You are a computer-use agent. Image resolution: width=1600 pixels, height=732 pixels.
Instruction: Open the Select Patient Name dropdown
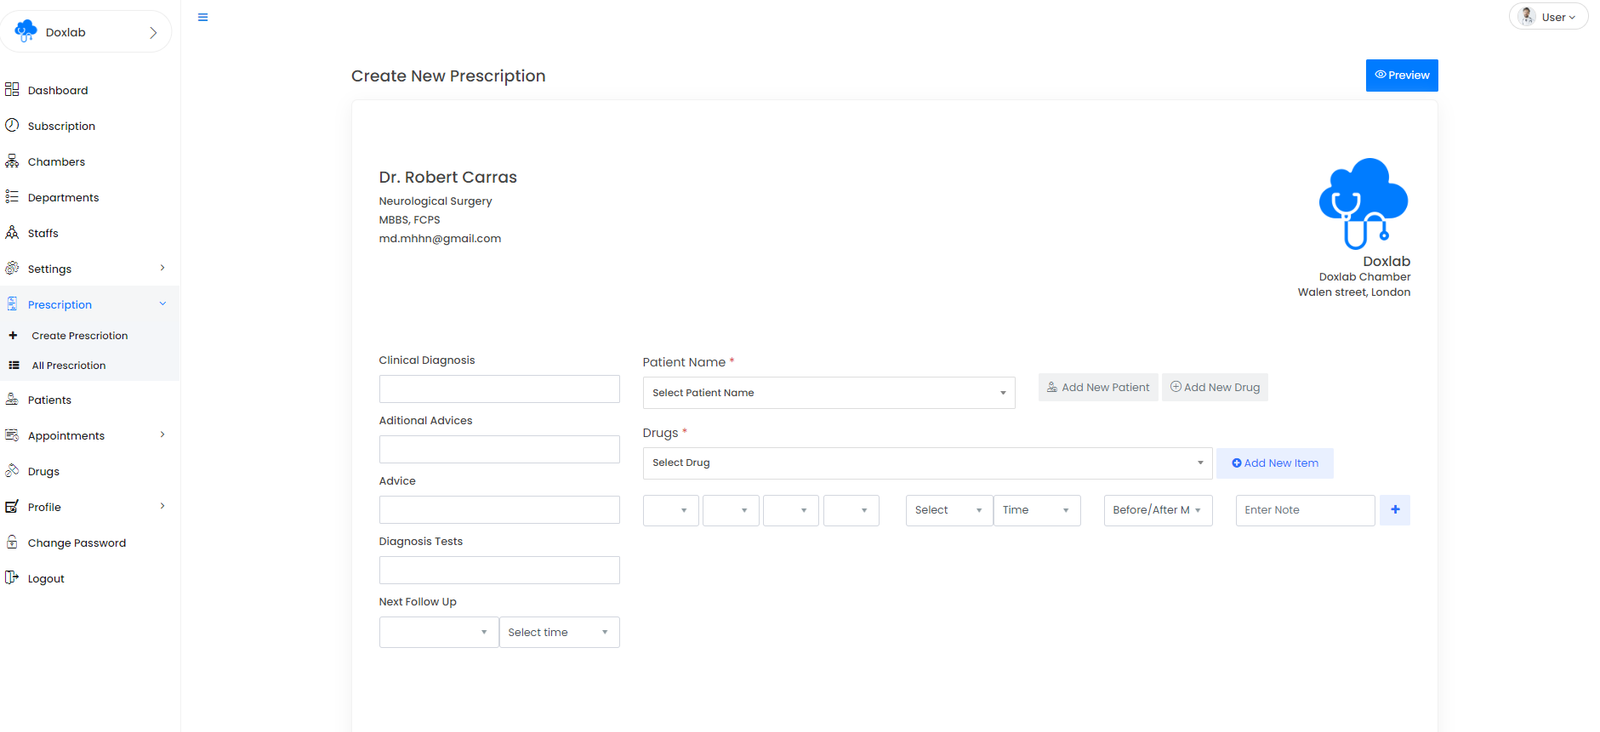828,393
